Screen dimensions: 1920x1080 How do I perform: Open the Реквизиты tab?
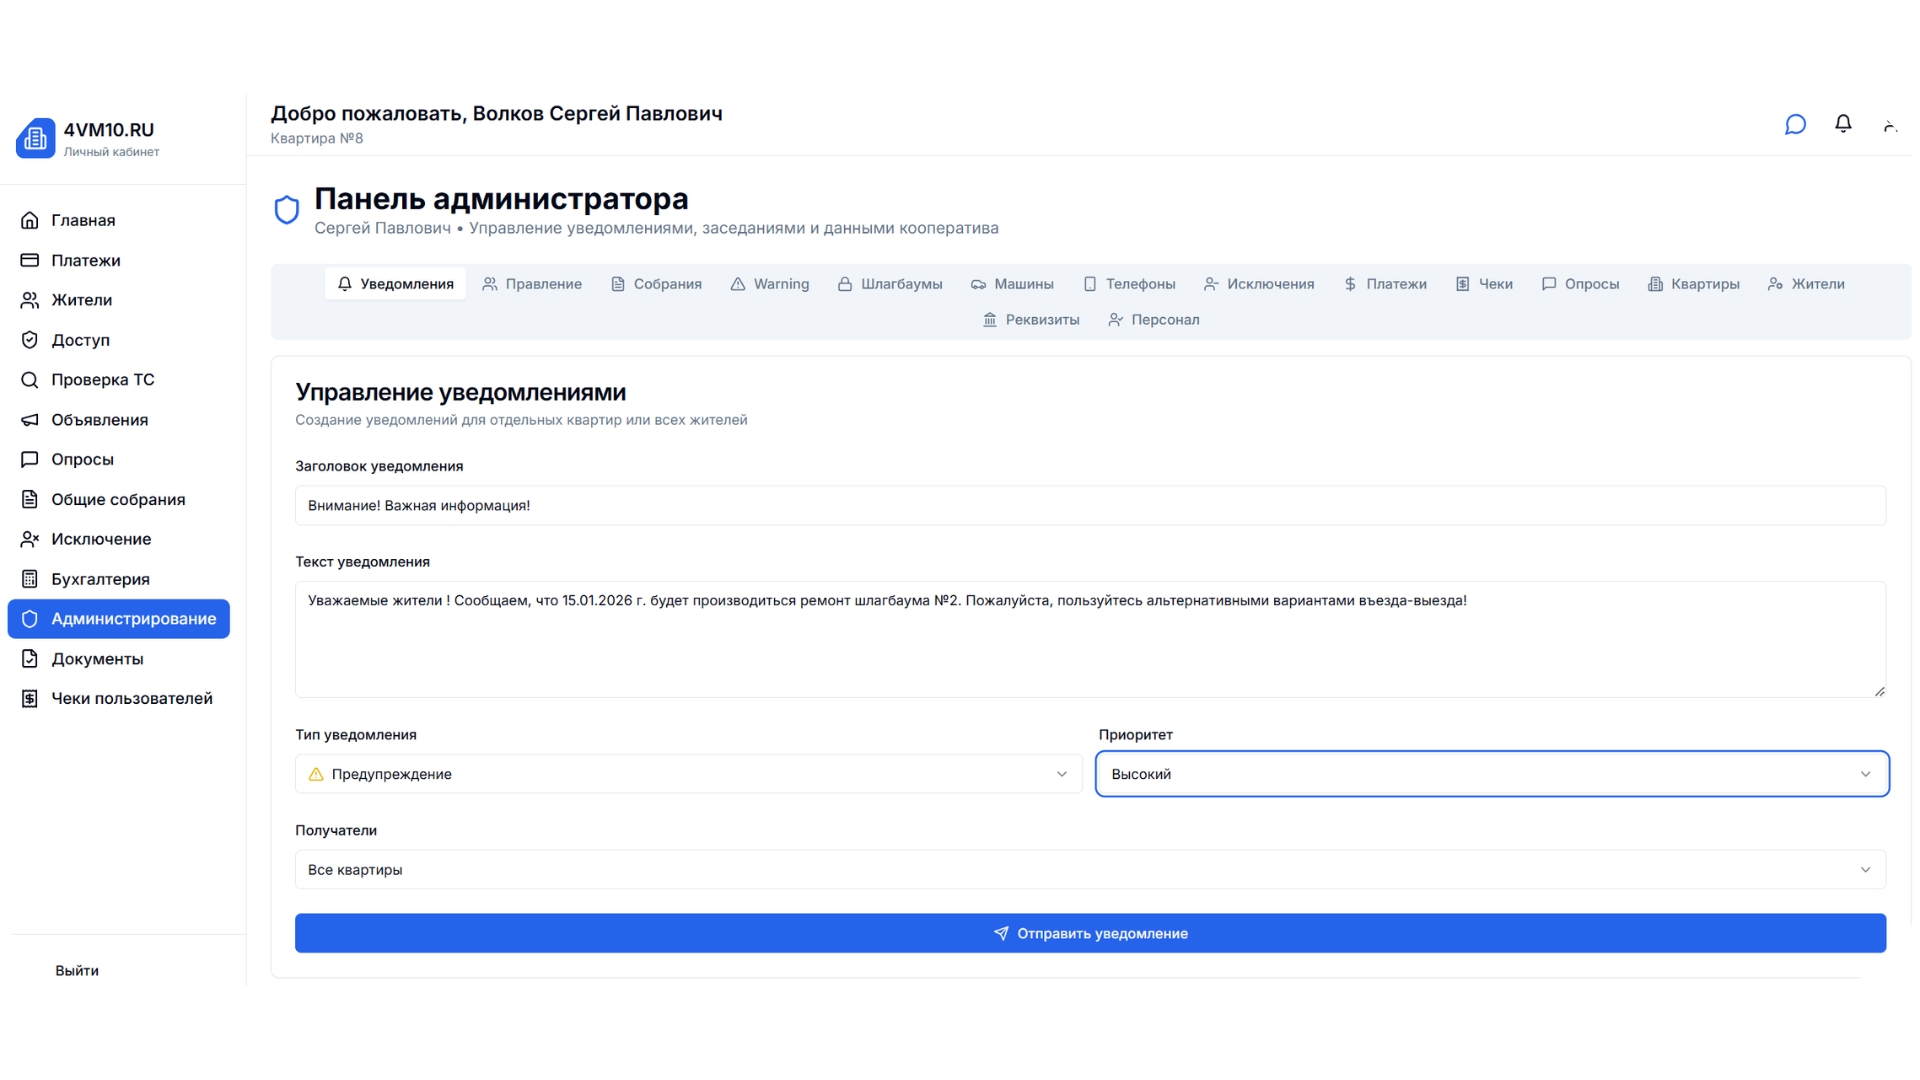coord(1031,319)
